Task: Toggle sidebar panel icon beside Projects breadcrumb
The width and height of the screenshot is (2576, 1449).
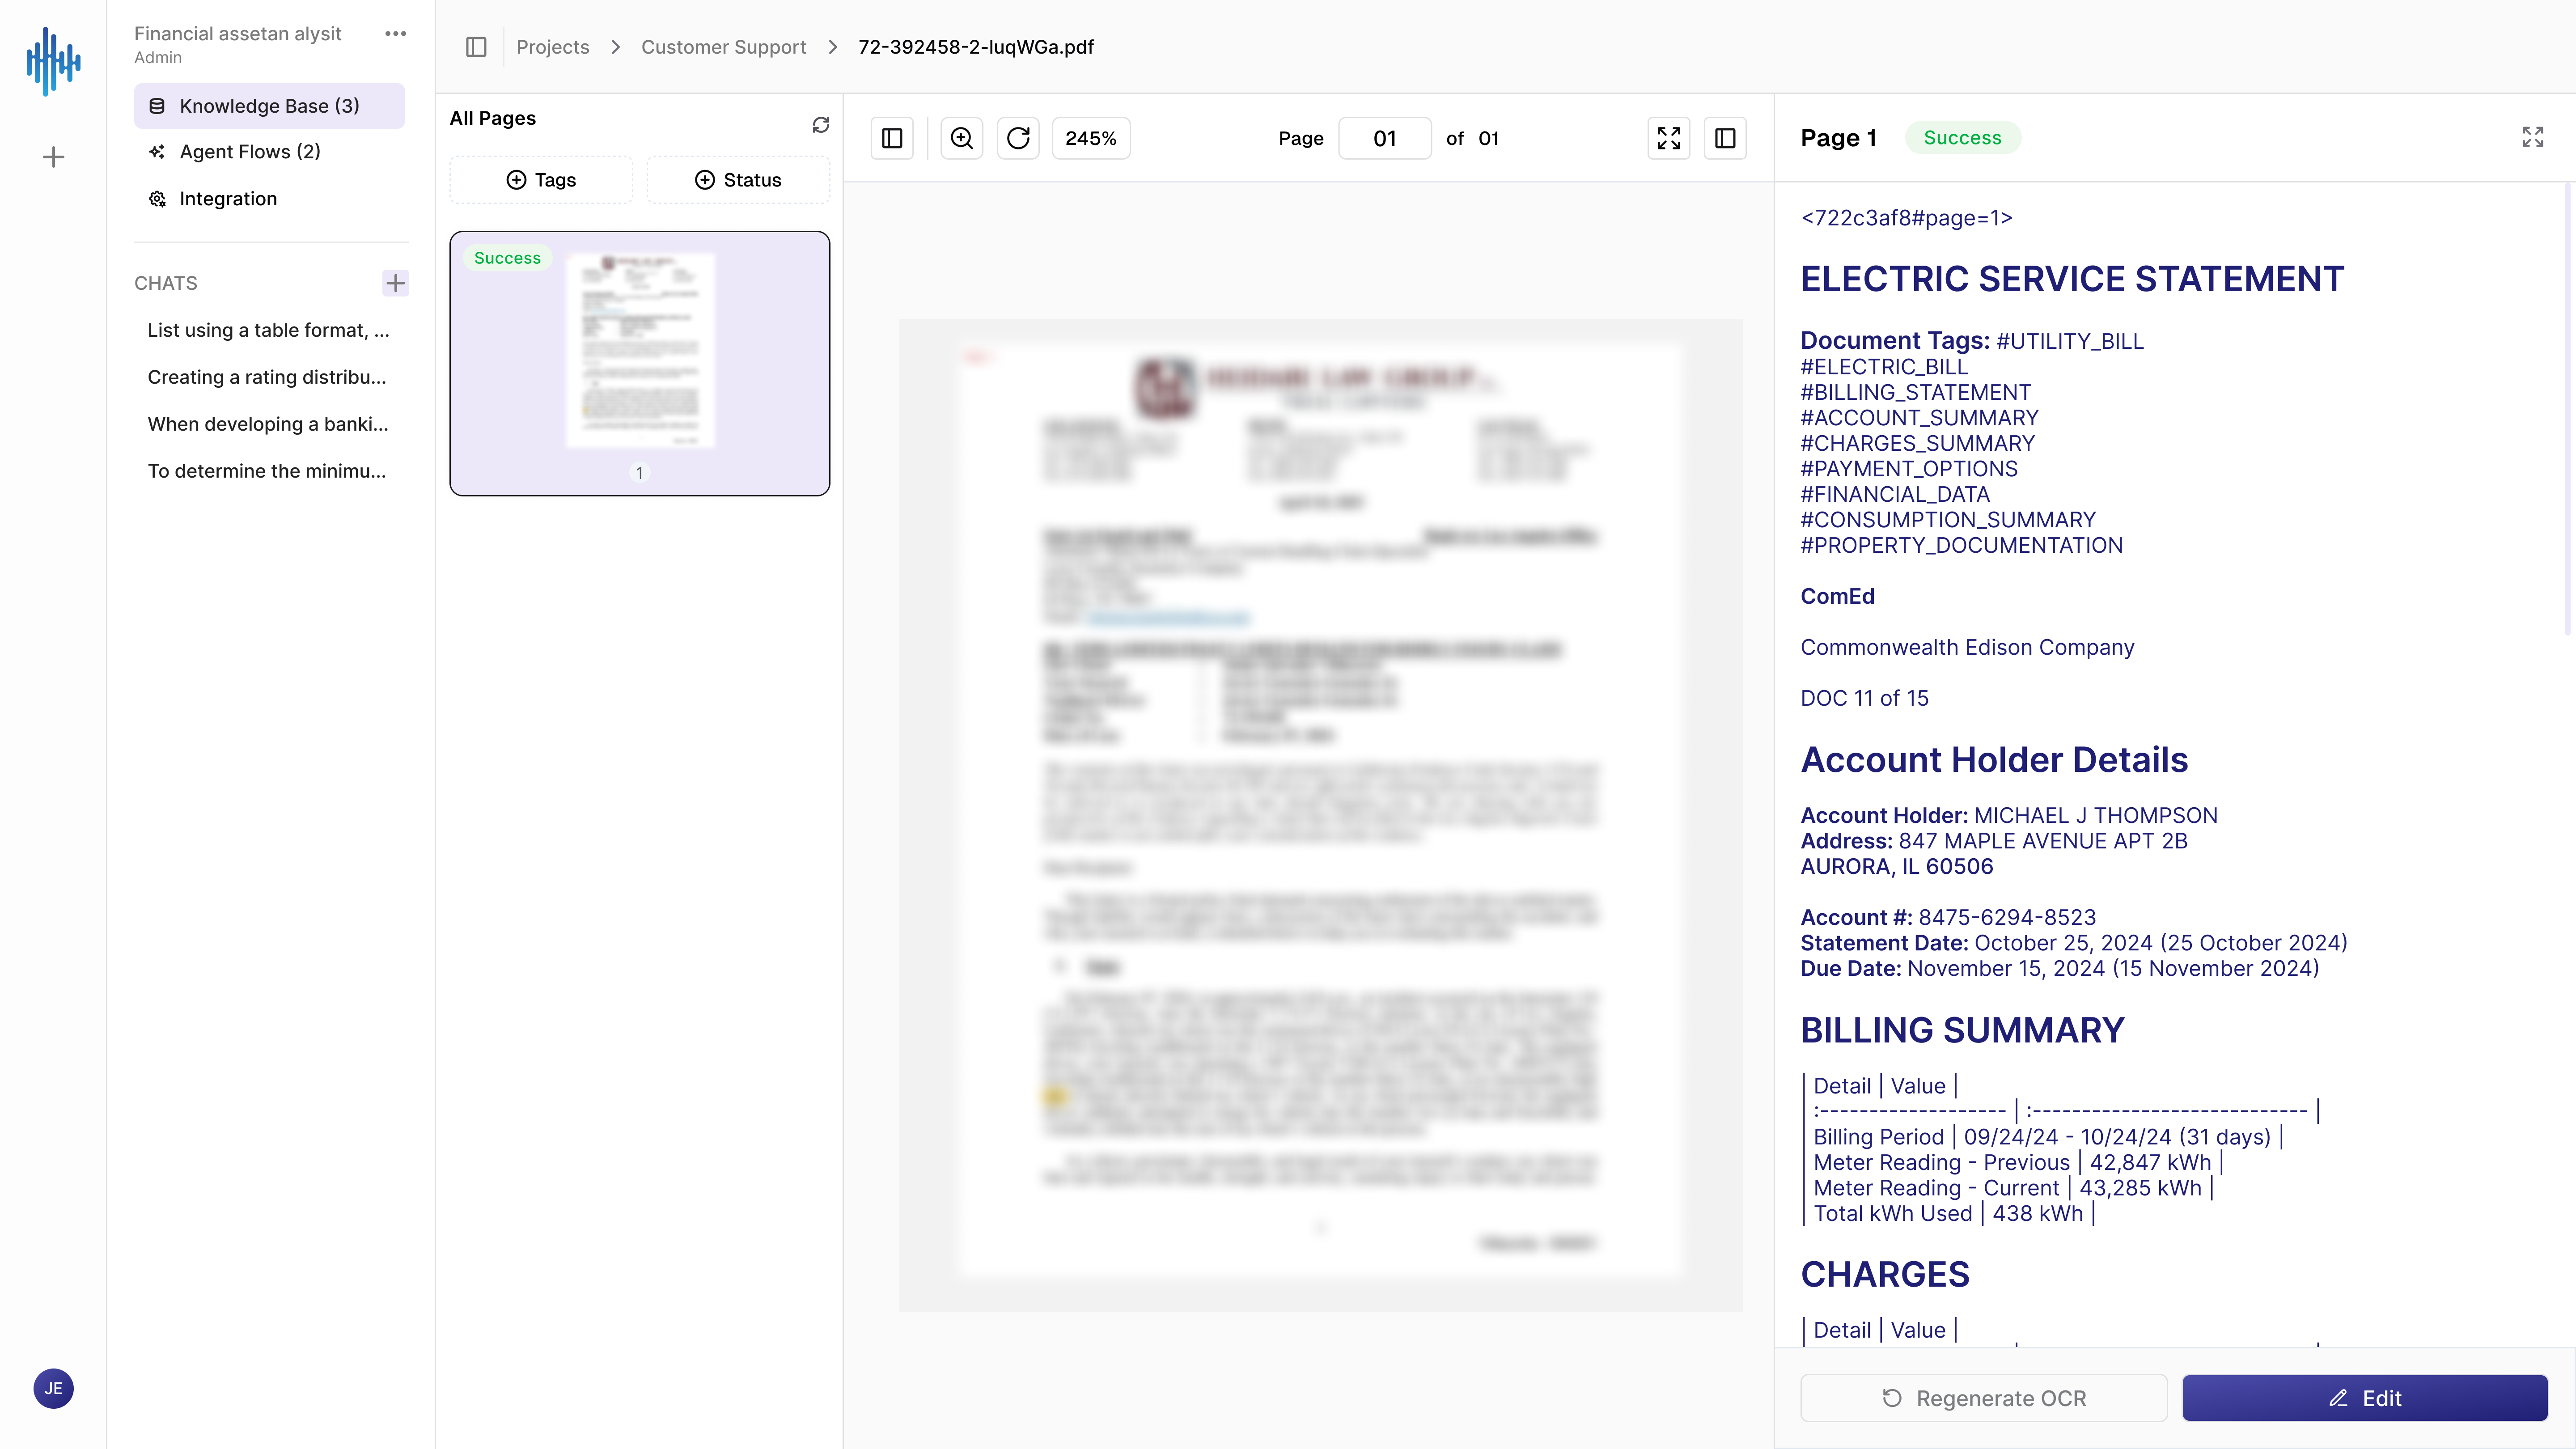Action: pos(476,47)
